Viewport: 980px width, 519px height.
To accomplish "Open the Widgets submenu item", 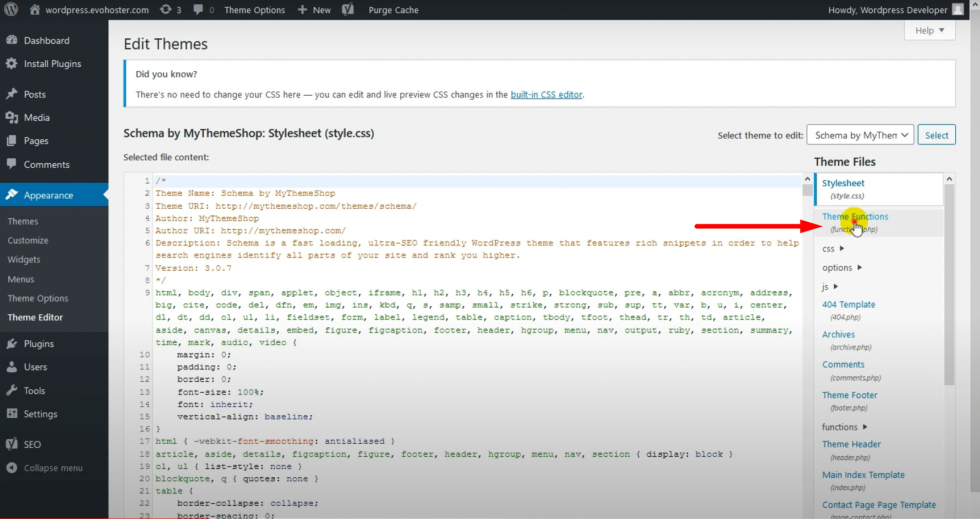I will [24, 260].
